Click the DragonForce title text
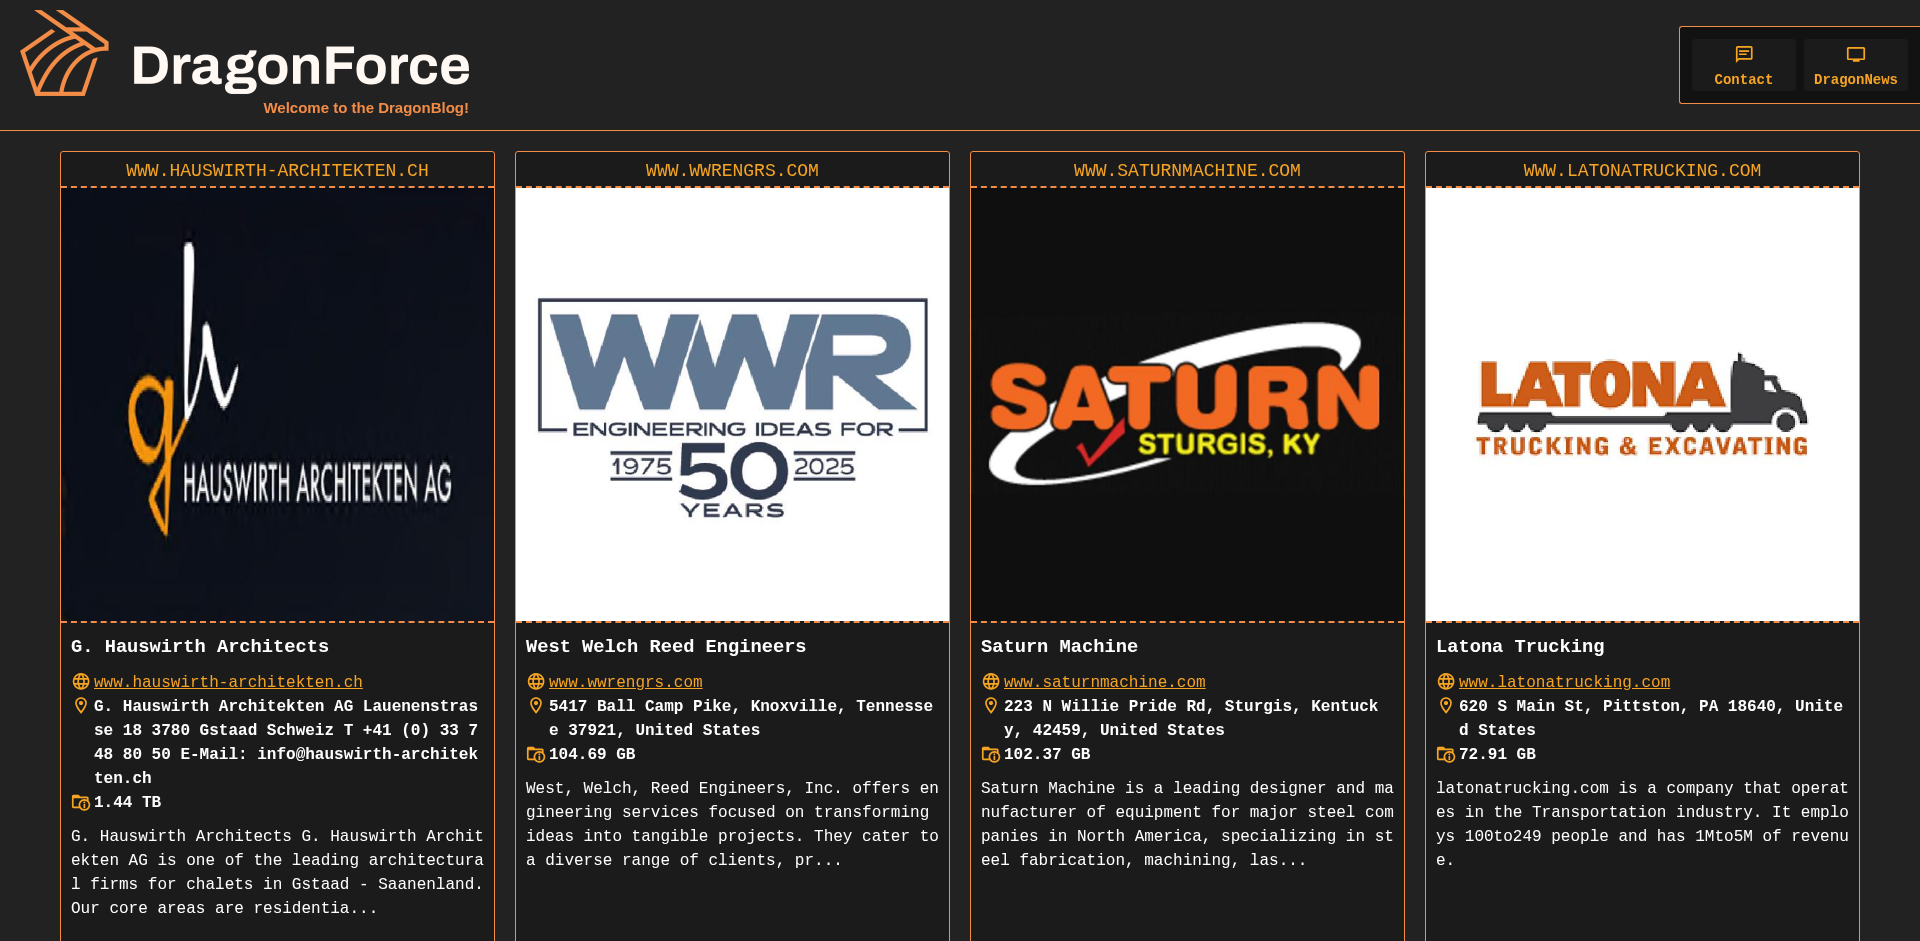The image size is (1920, 941). pos(300,66)
